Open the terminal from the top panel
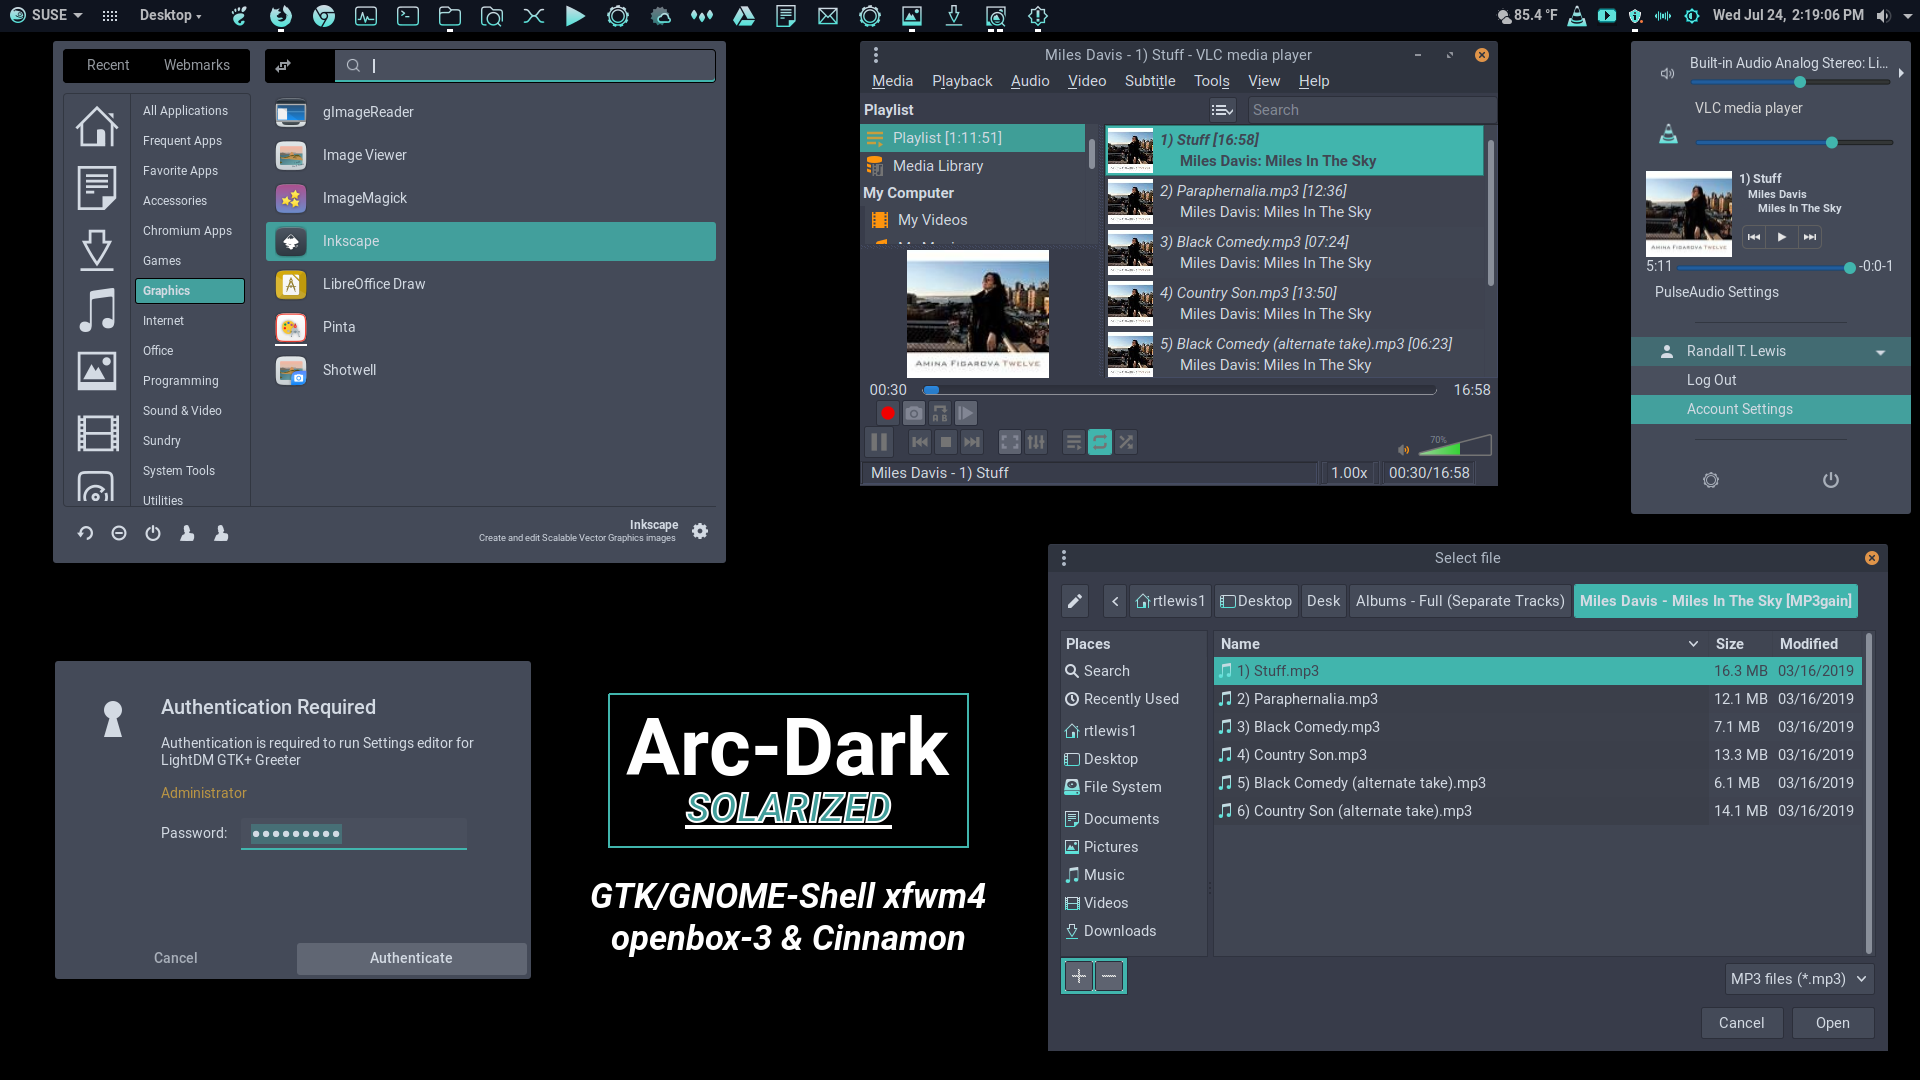 408,15
